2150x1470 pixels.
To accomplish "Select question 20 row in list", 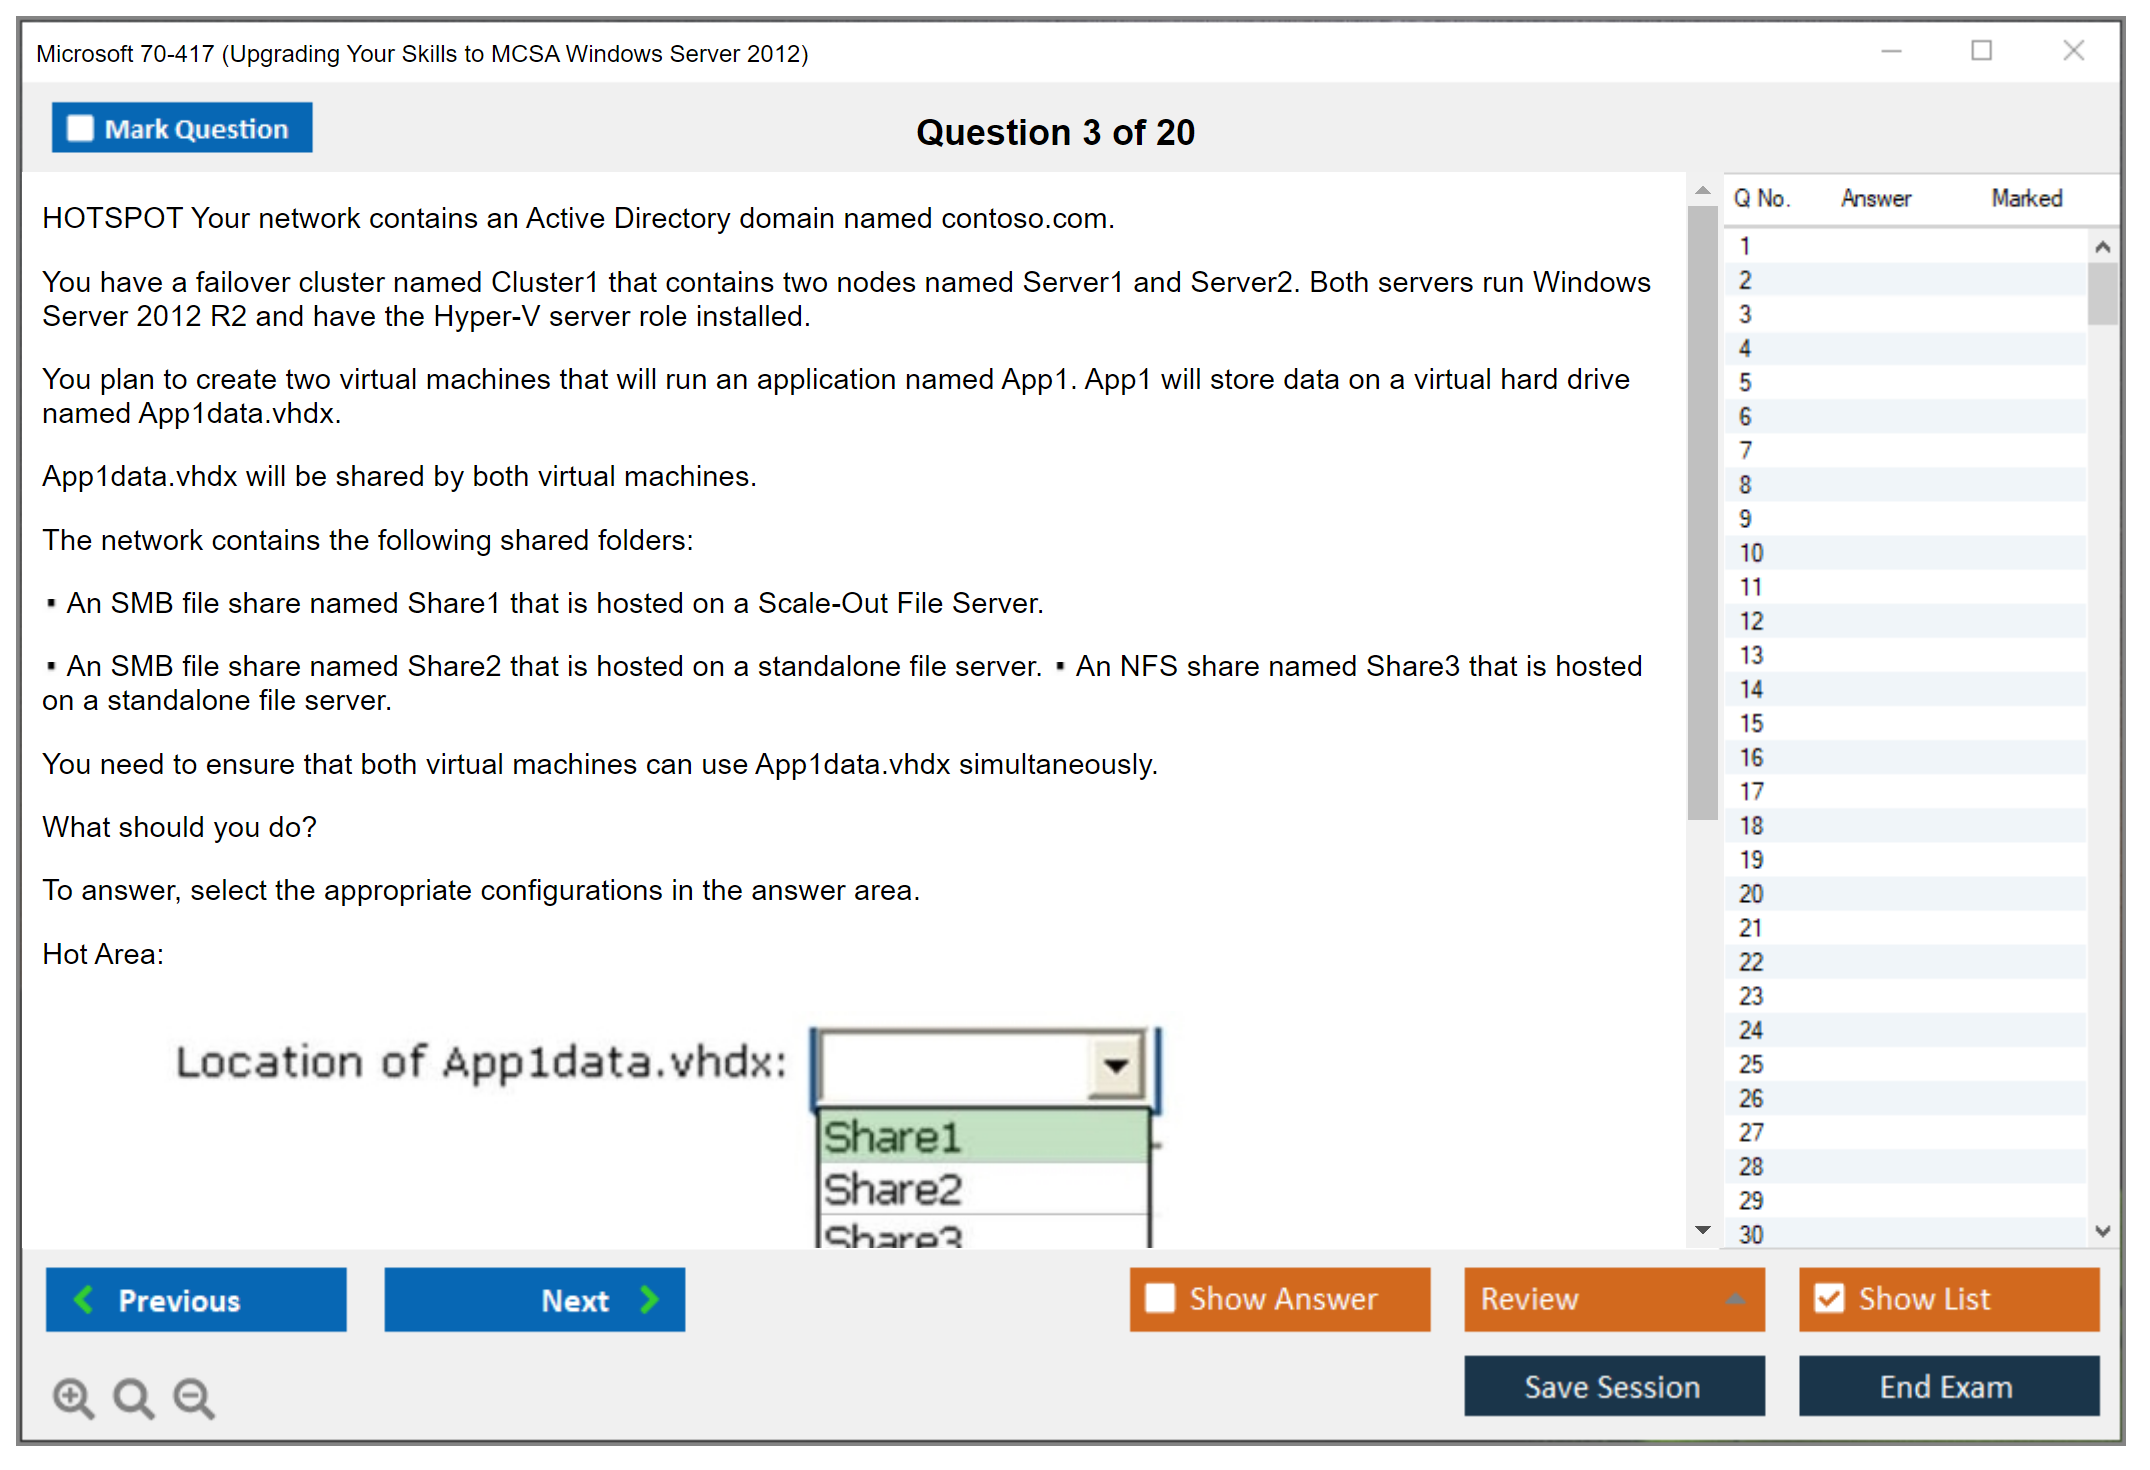I will pos(1751,894).
